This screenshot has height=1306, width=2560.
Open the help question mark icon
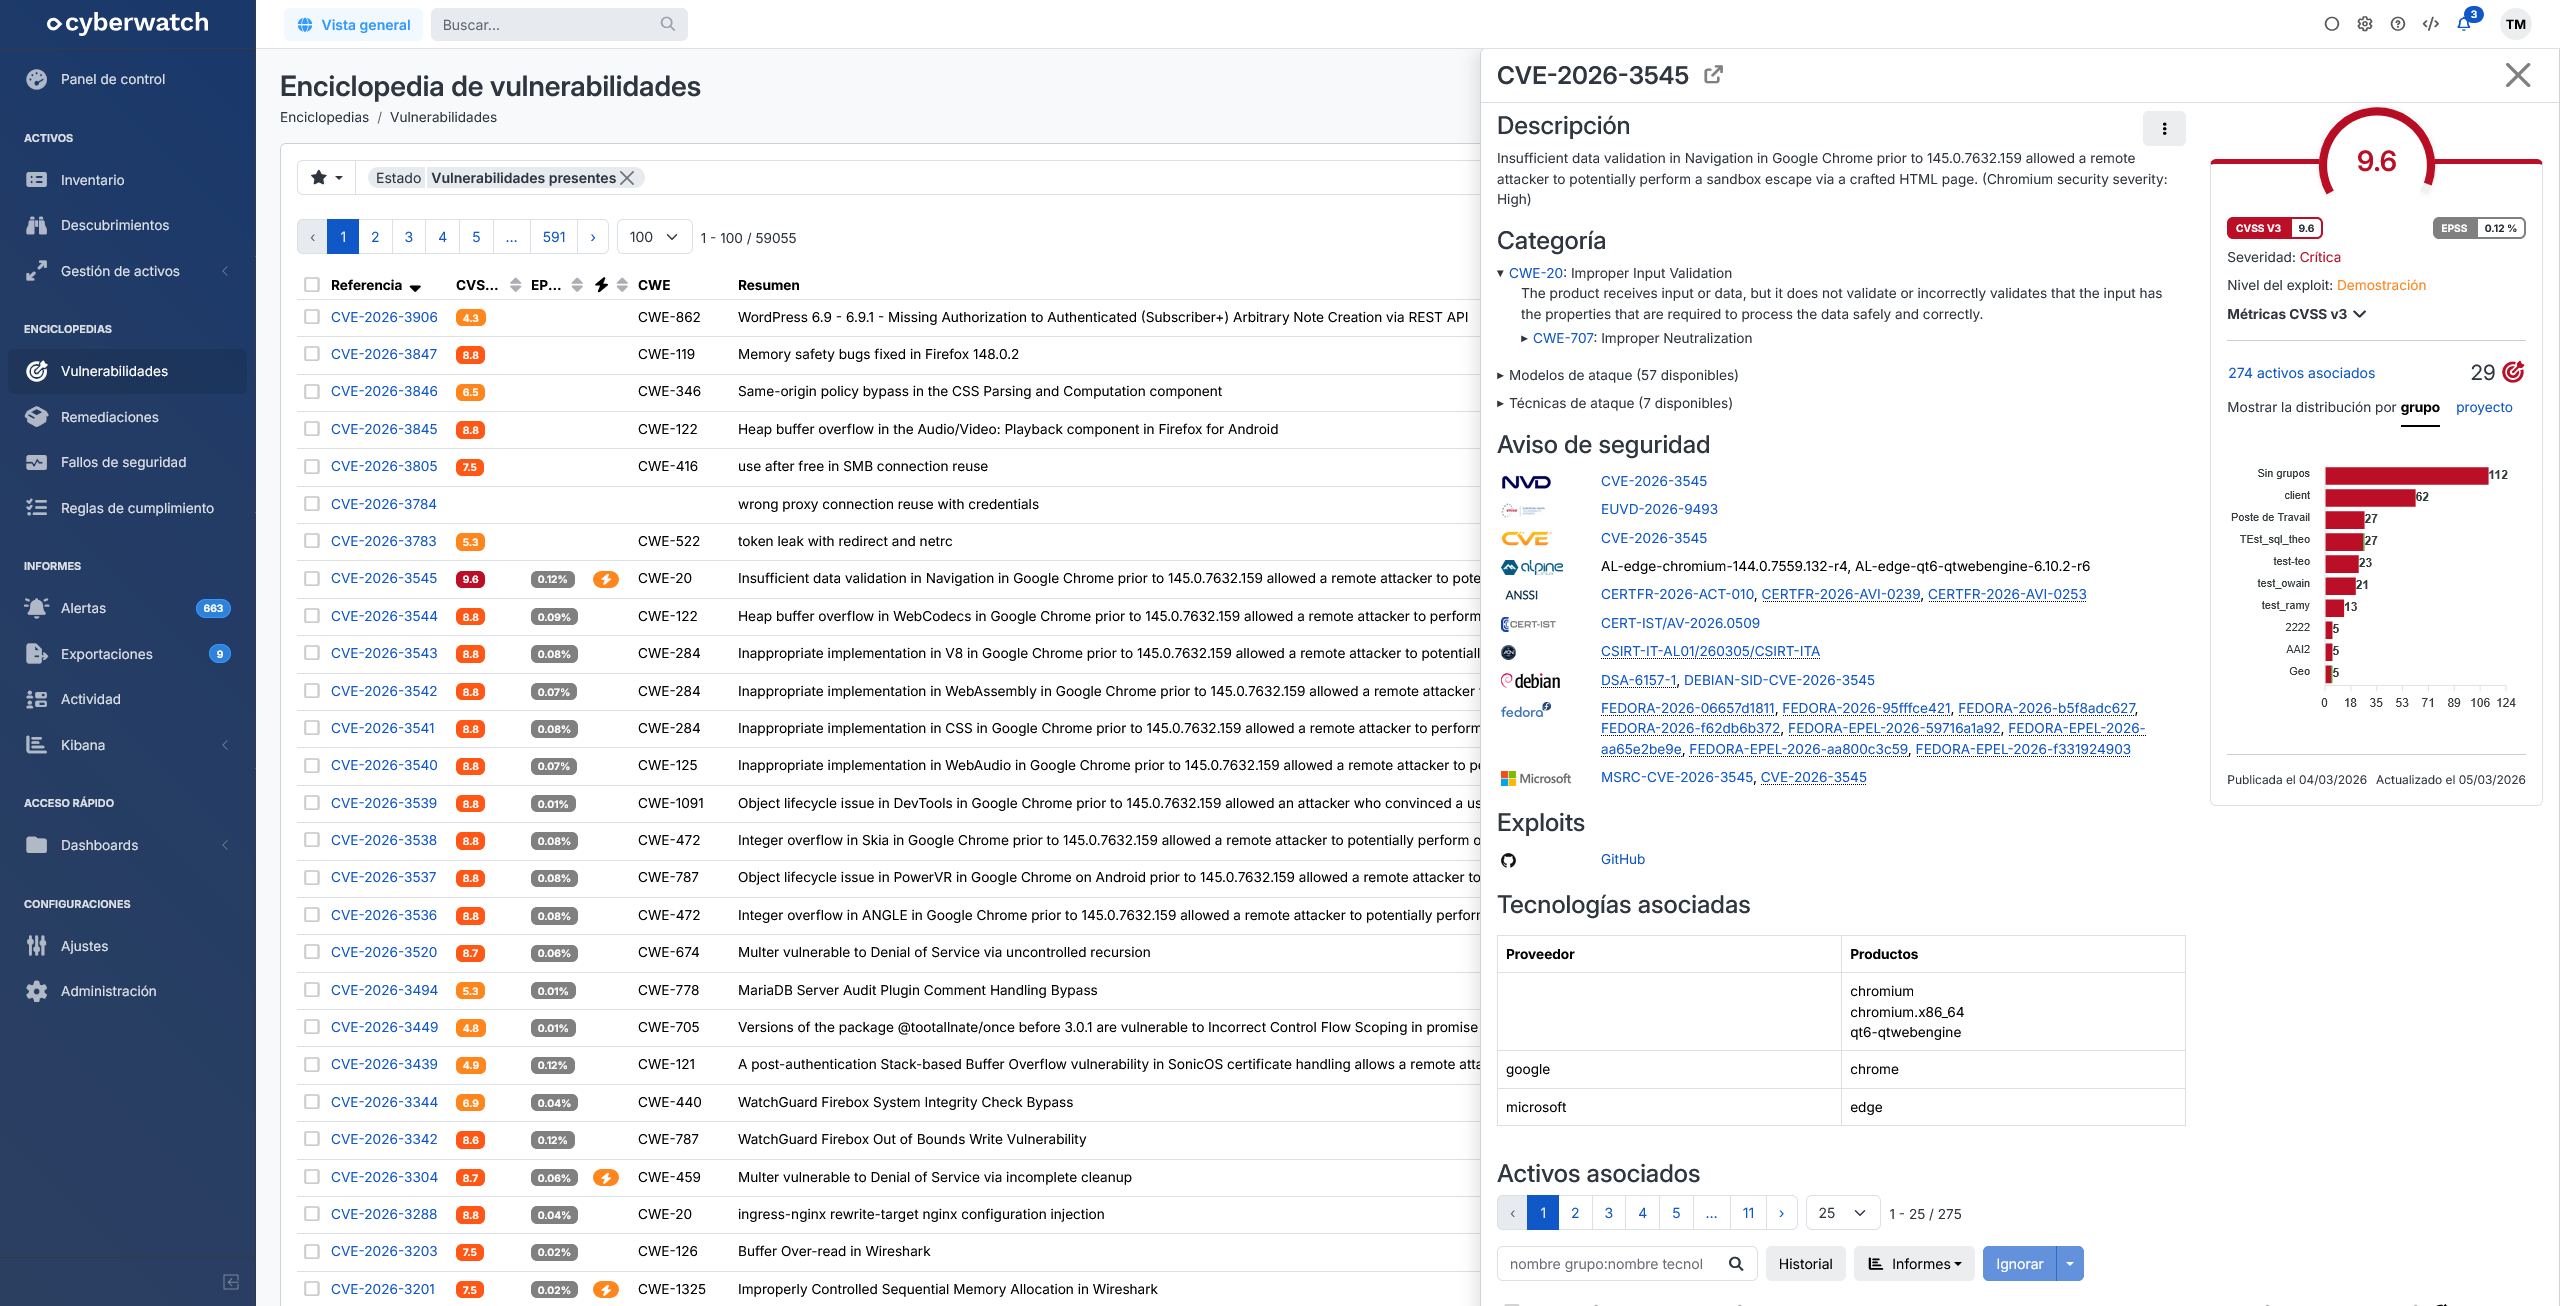[x=2398, y=24]
